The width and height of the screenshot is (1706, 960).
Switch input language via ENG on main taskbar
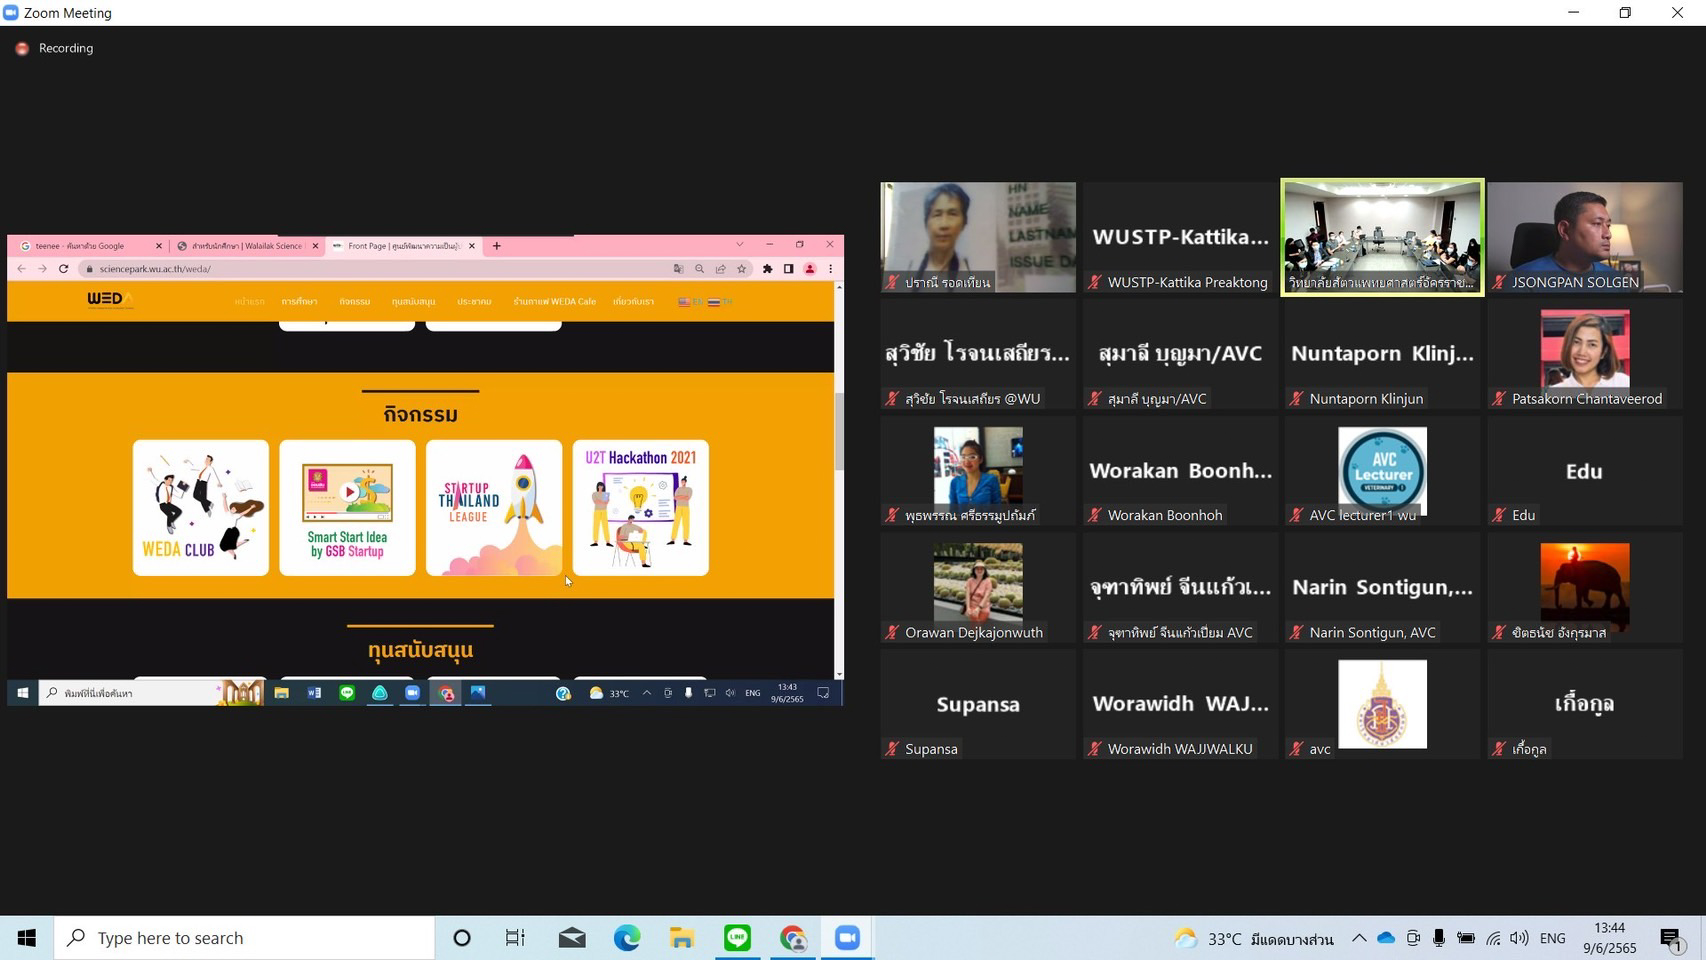coord(1553,938)
